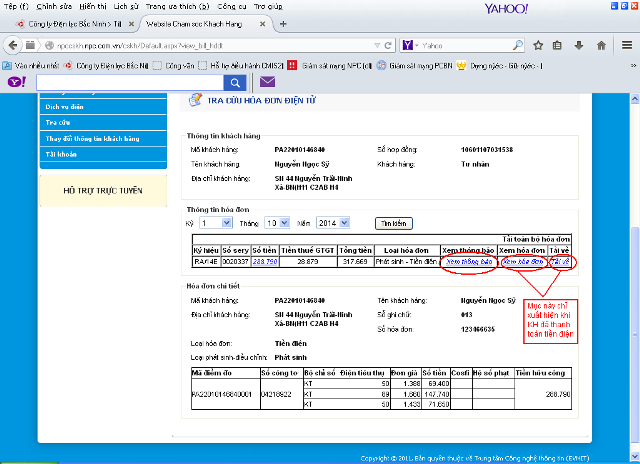This screenshot has width=640, height=464.
Task: Select Tài khoản in left sidebar
Action: pyautogui.click(x=61, y=154)
